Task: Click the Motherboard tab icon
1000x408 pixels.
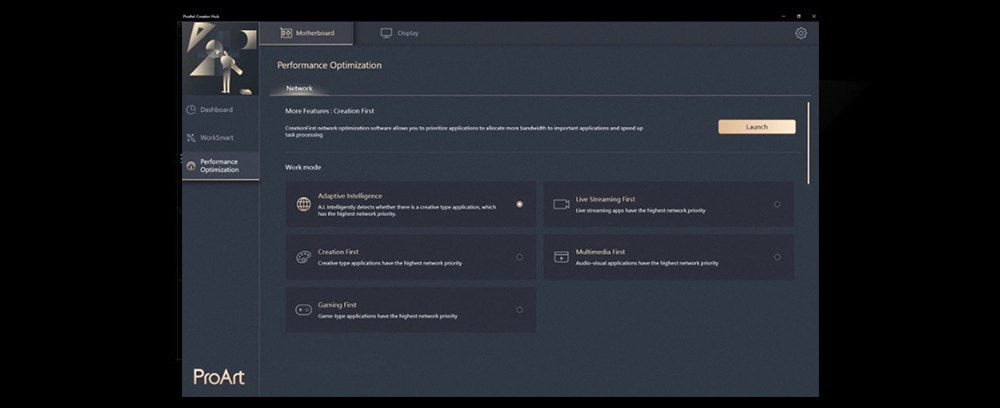Action: 286,33
